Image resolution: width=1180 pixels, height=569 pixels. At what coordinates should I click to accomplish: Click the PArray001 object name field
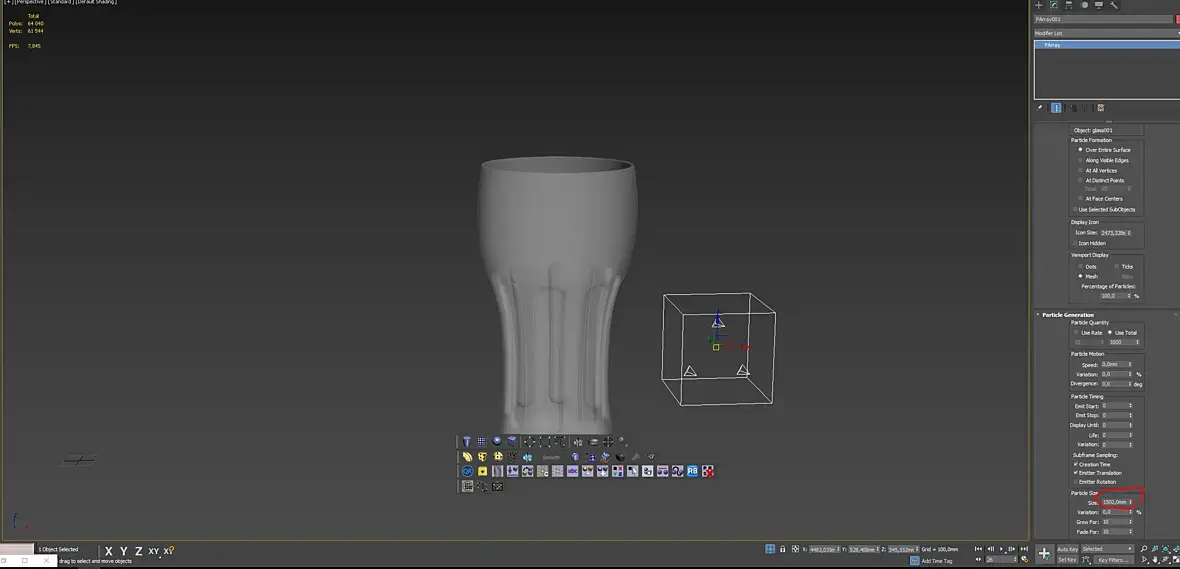tap(1104, 20)
